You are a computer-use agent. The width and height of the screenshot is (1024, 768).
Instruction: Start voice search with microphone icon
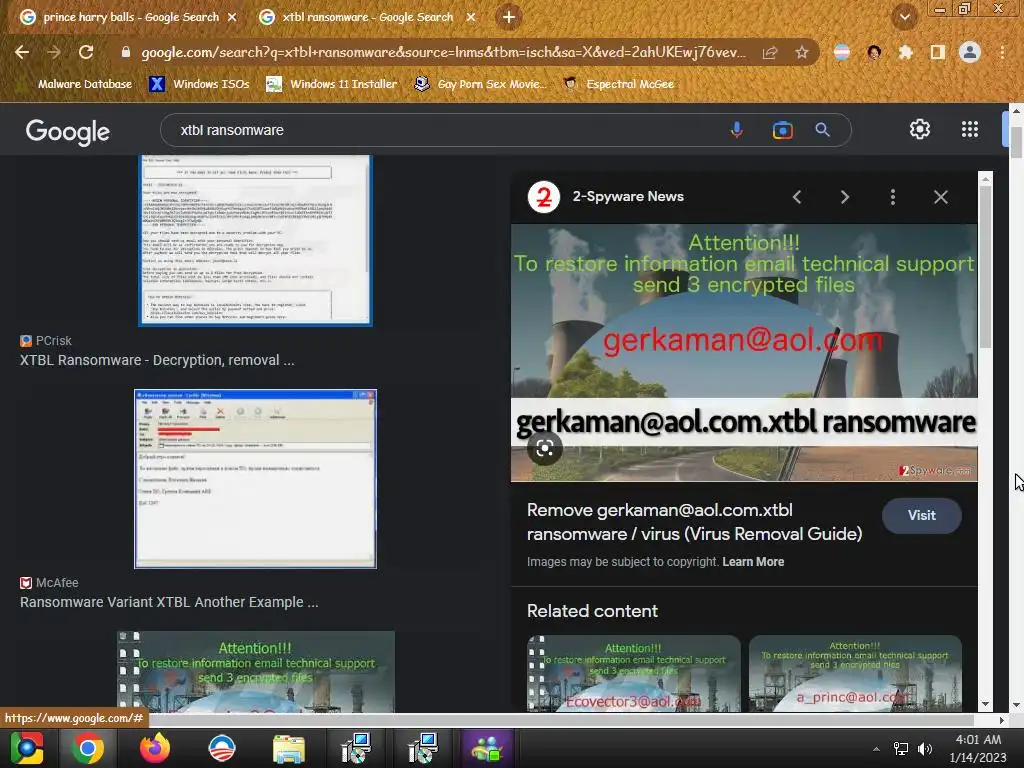click(737, 130)
